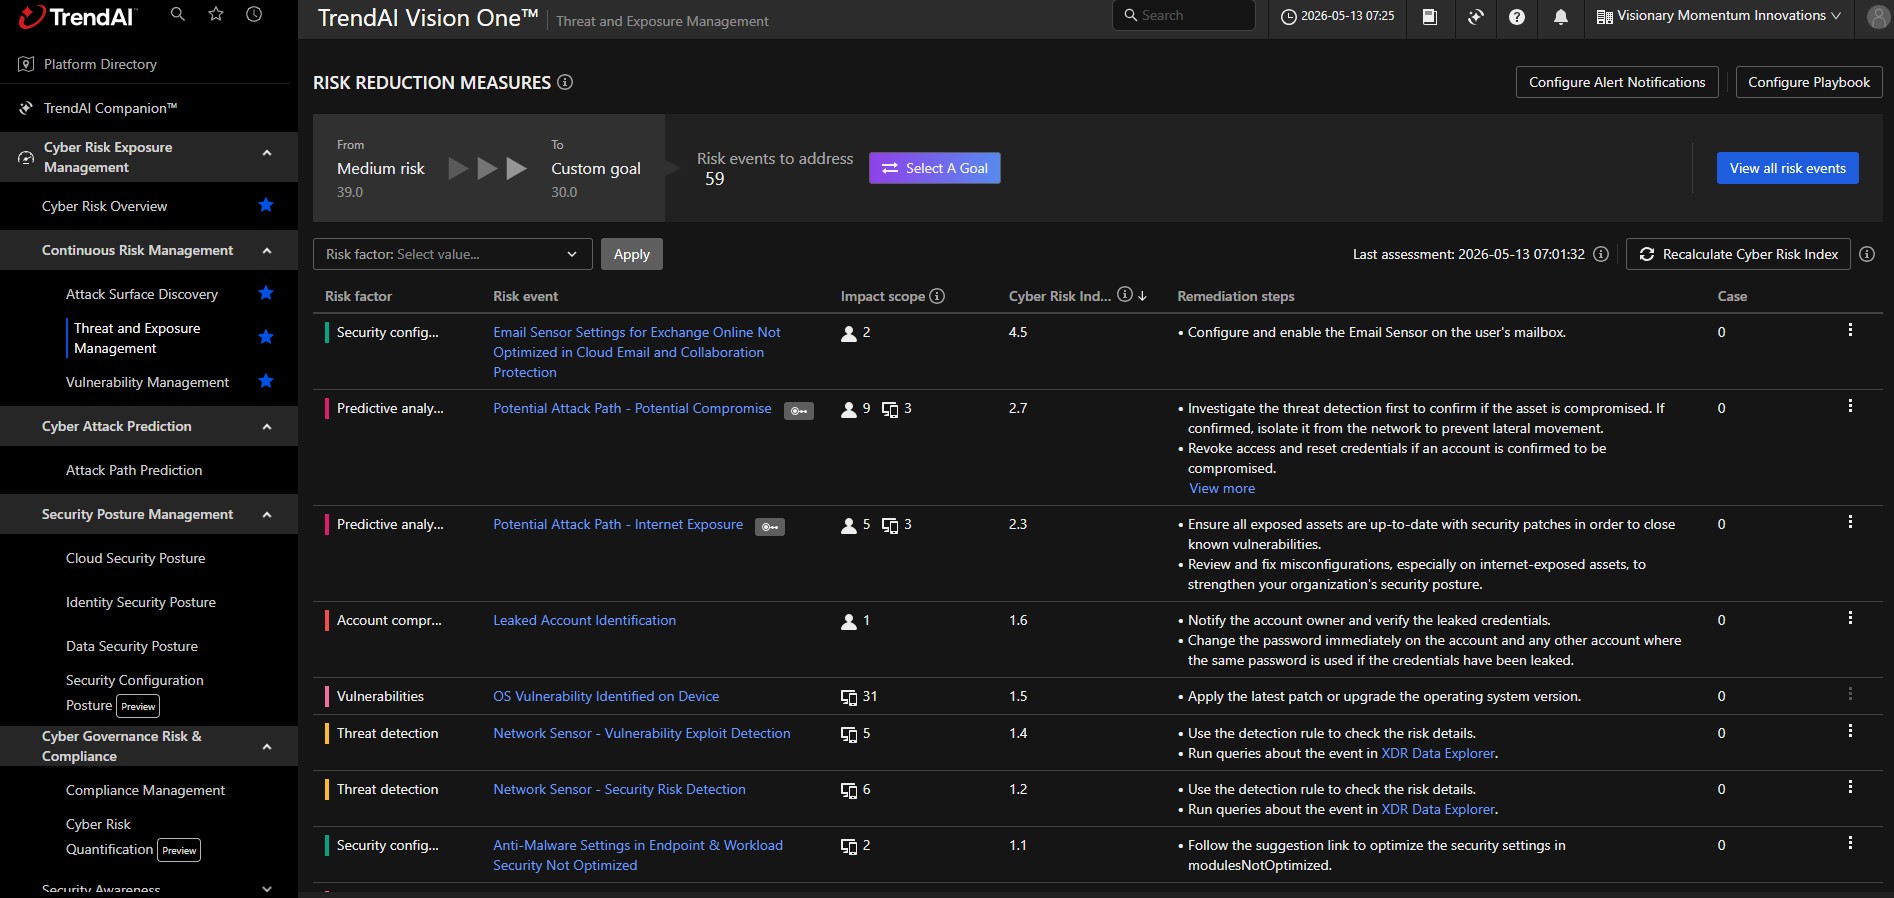Expand the Security Awareness group

(267, 888)
